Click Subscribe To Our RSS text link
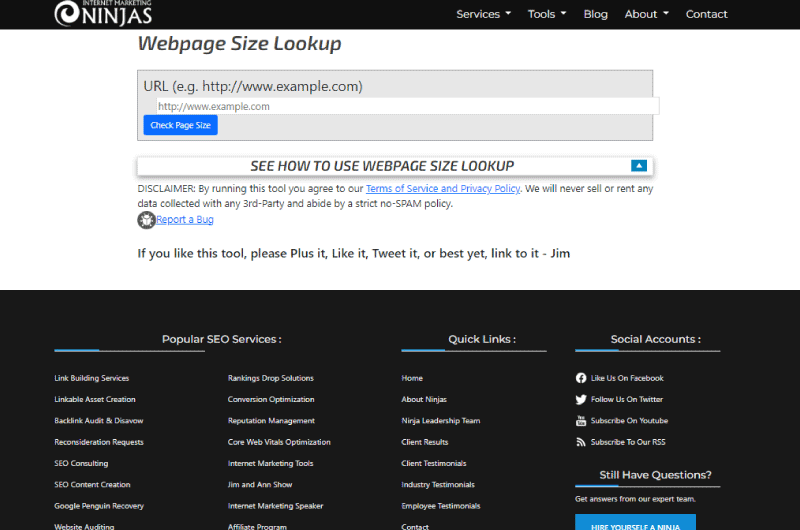This screenshot has width=800, height=530. tap(628, 442)
